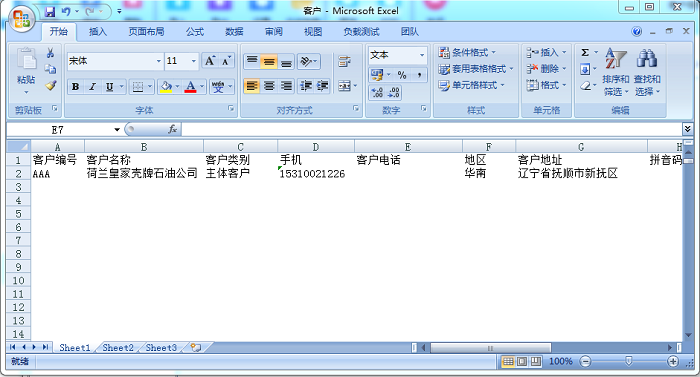Switch to the 插入 ribbon tab
The width and height of the screenshot is (700, 377).
[98, 32]
